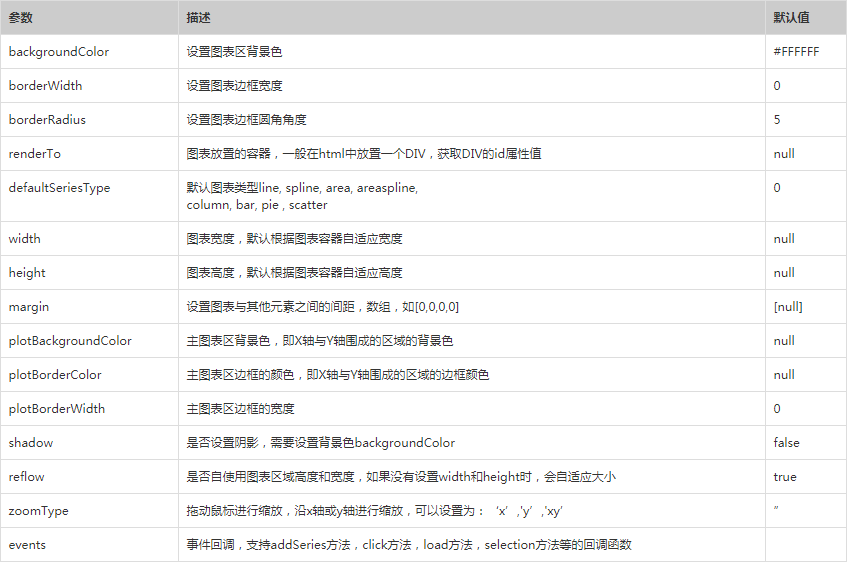Click the text 'column, bar, pie , scatter'

(257, 205)
